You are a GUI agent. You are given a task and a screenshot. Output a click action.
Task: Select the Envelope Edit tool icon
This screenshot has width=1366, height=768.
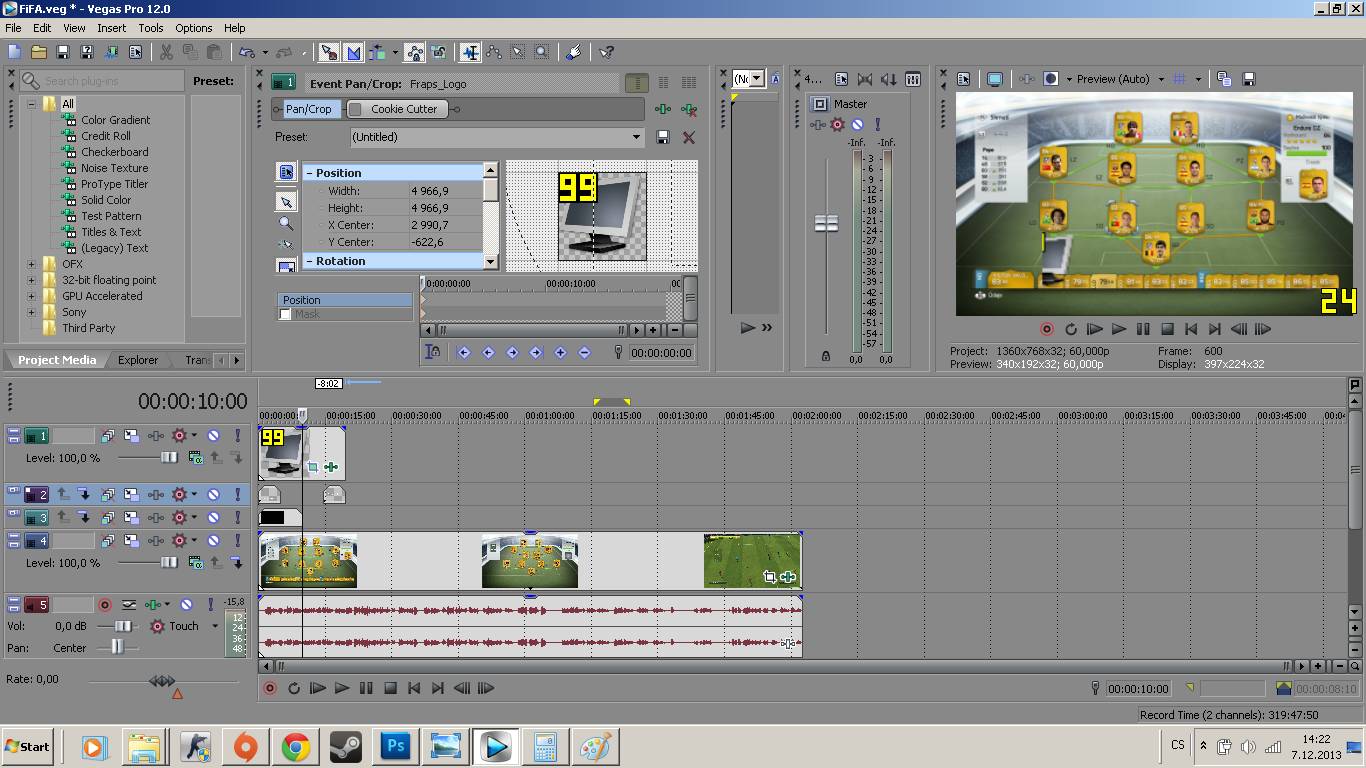494,52
